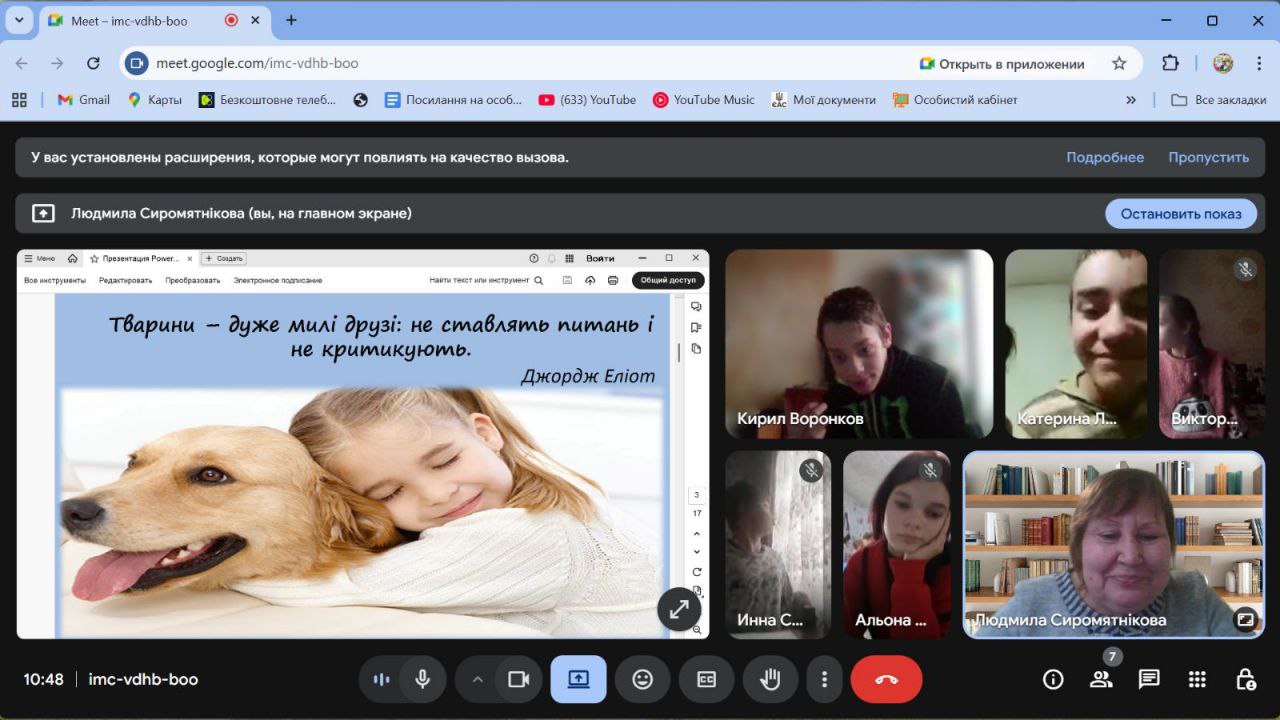The image size is (1280, 720).
Task: Click the Подробнее link
Action: point(1104,157)
